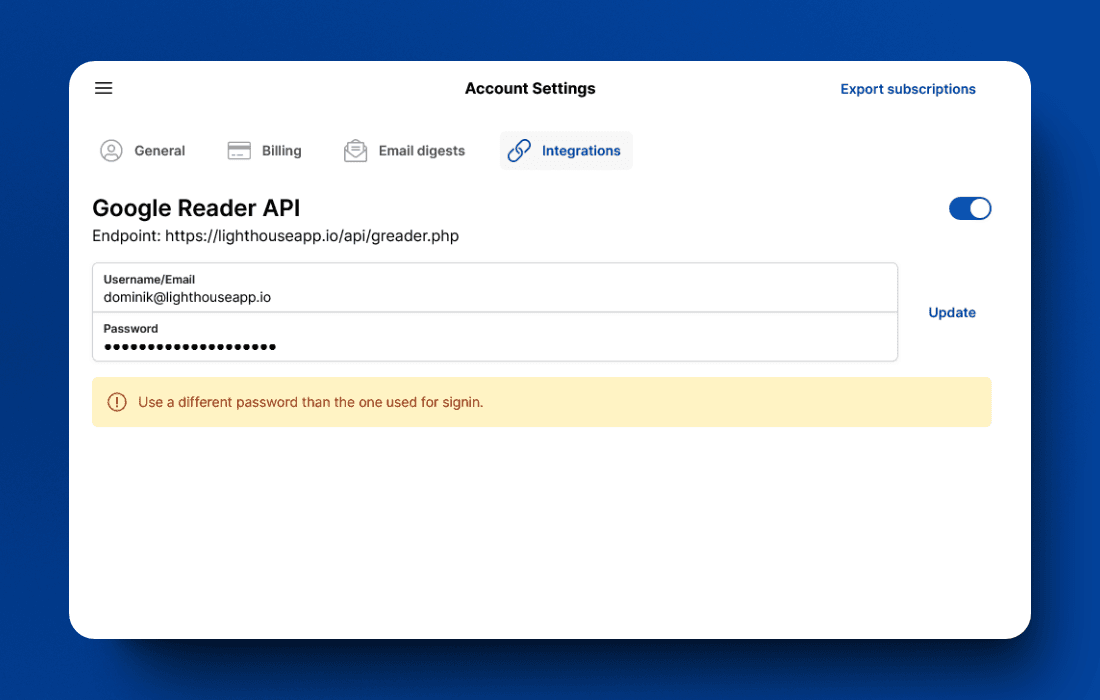Click the Billing credit card icon

point(239,151)
